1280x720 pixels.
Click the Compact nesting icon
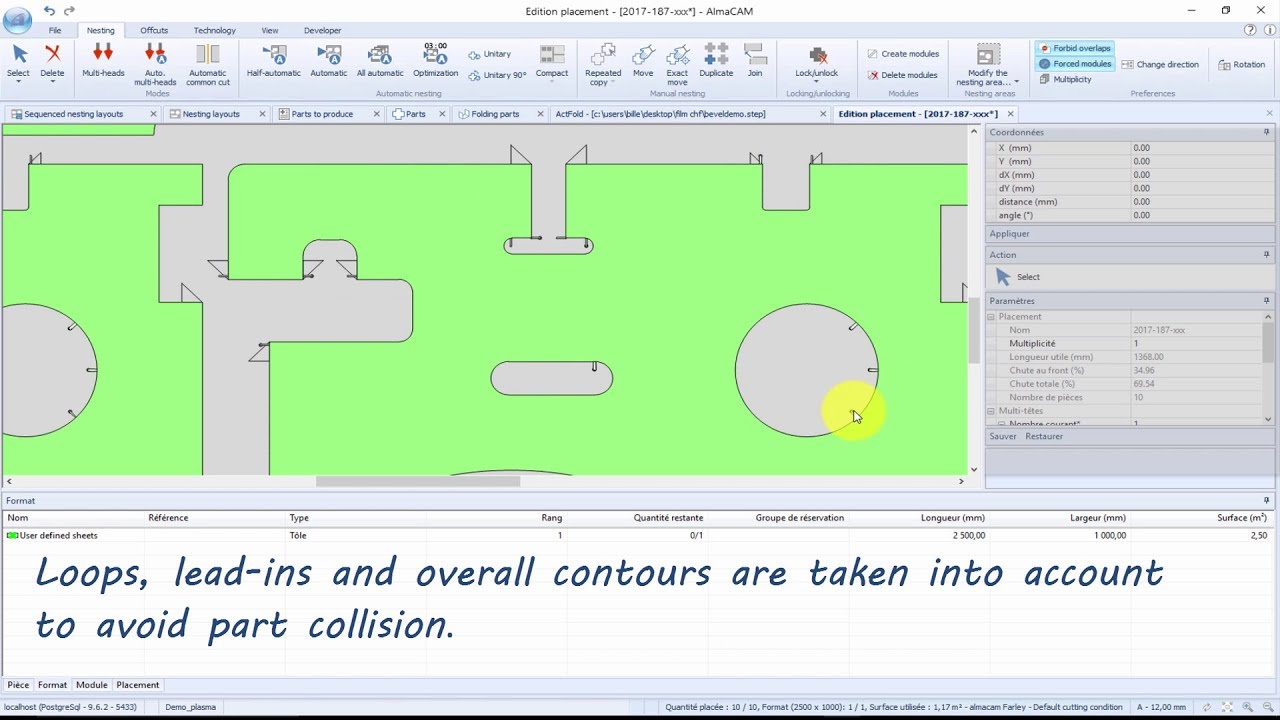click(552, 60)
